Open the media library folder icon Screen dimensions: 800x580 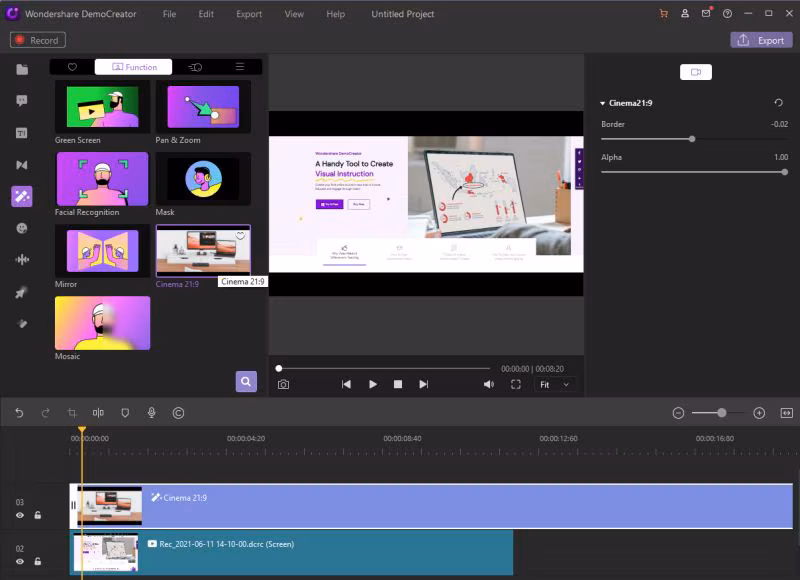point(22,69)
